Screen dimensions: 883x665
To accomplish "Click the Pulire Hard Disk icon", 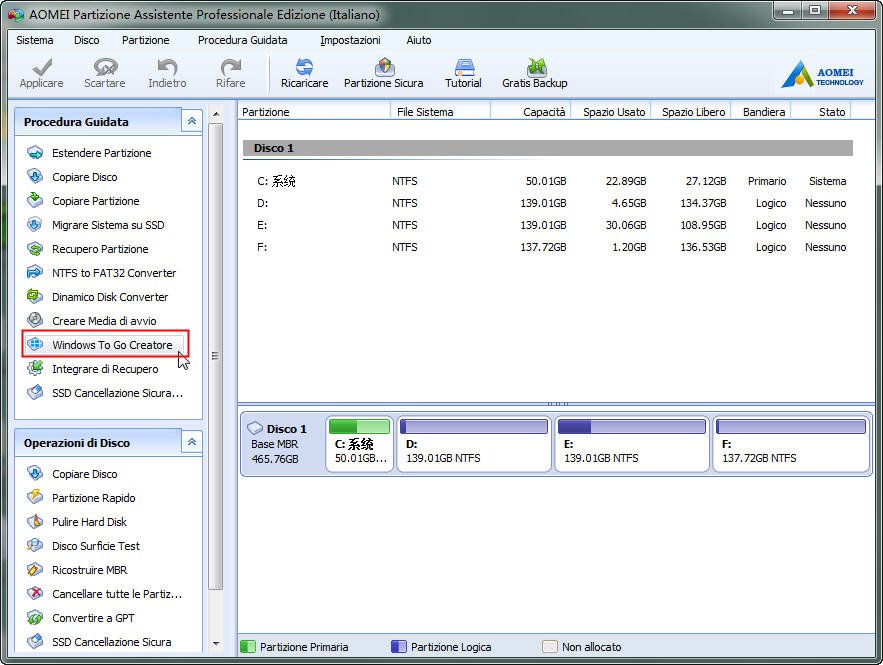I will [x=35, y=521].
